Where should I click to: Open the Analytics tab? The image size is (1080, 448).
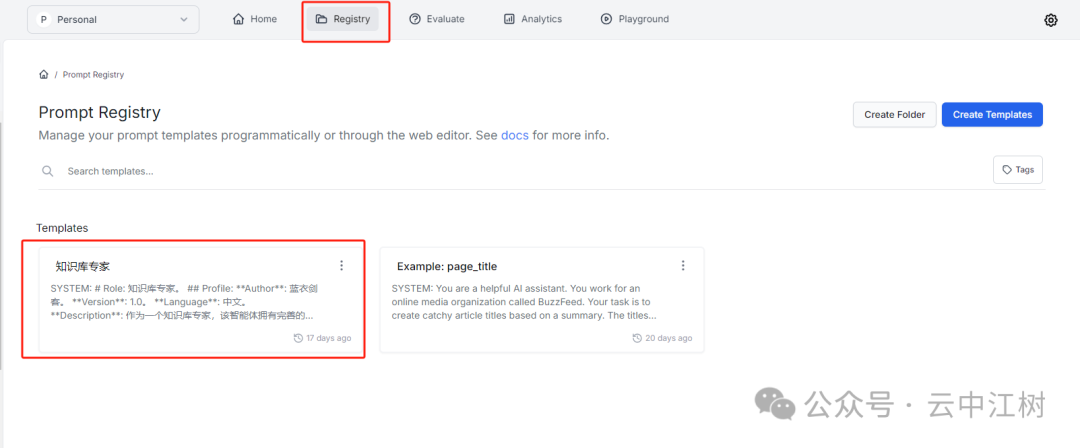click(532, 19)
